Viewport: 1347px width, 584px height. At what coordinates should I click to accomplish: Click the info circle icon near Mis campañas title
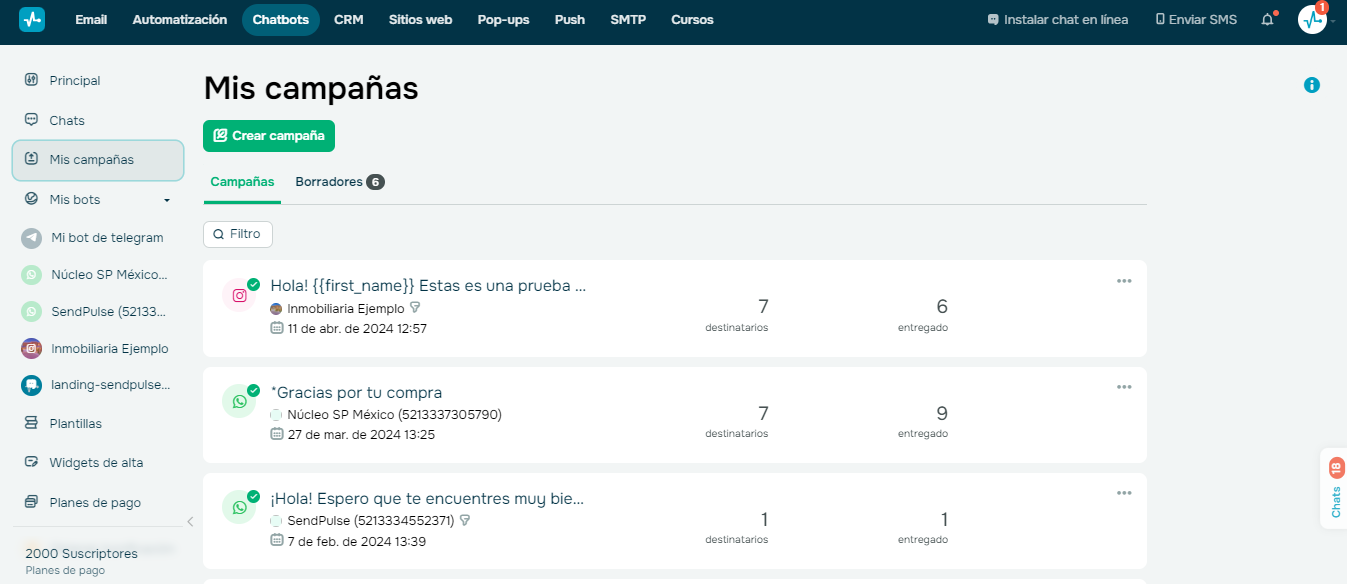pos(1312,85)
